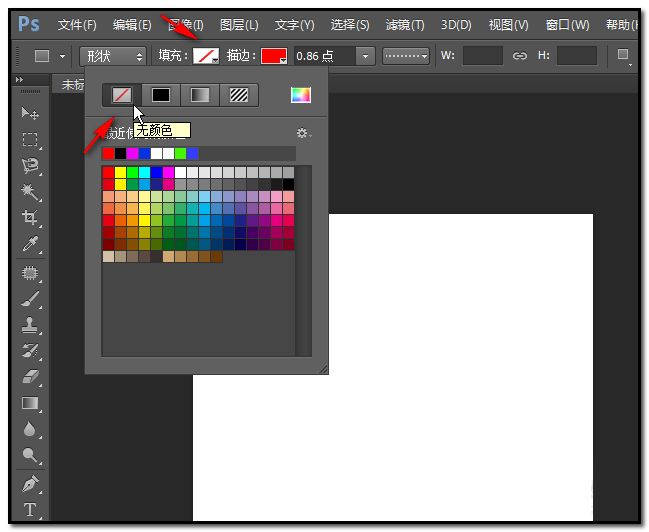649x532 pixels.
Task: Select the Eraser tool
Action: point(30,376)
